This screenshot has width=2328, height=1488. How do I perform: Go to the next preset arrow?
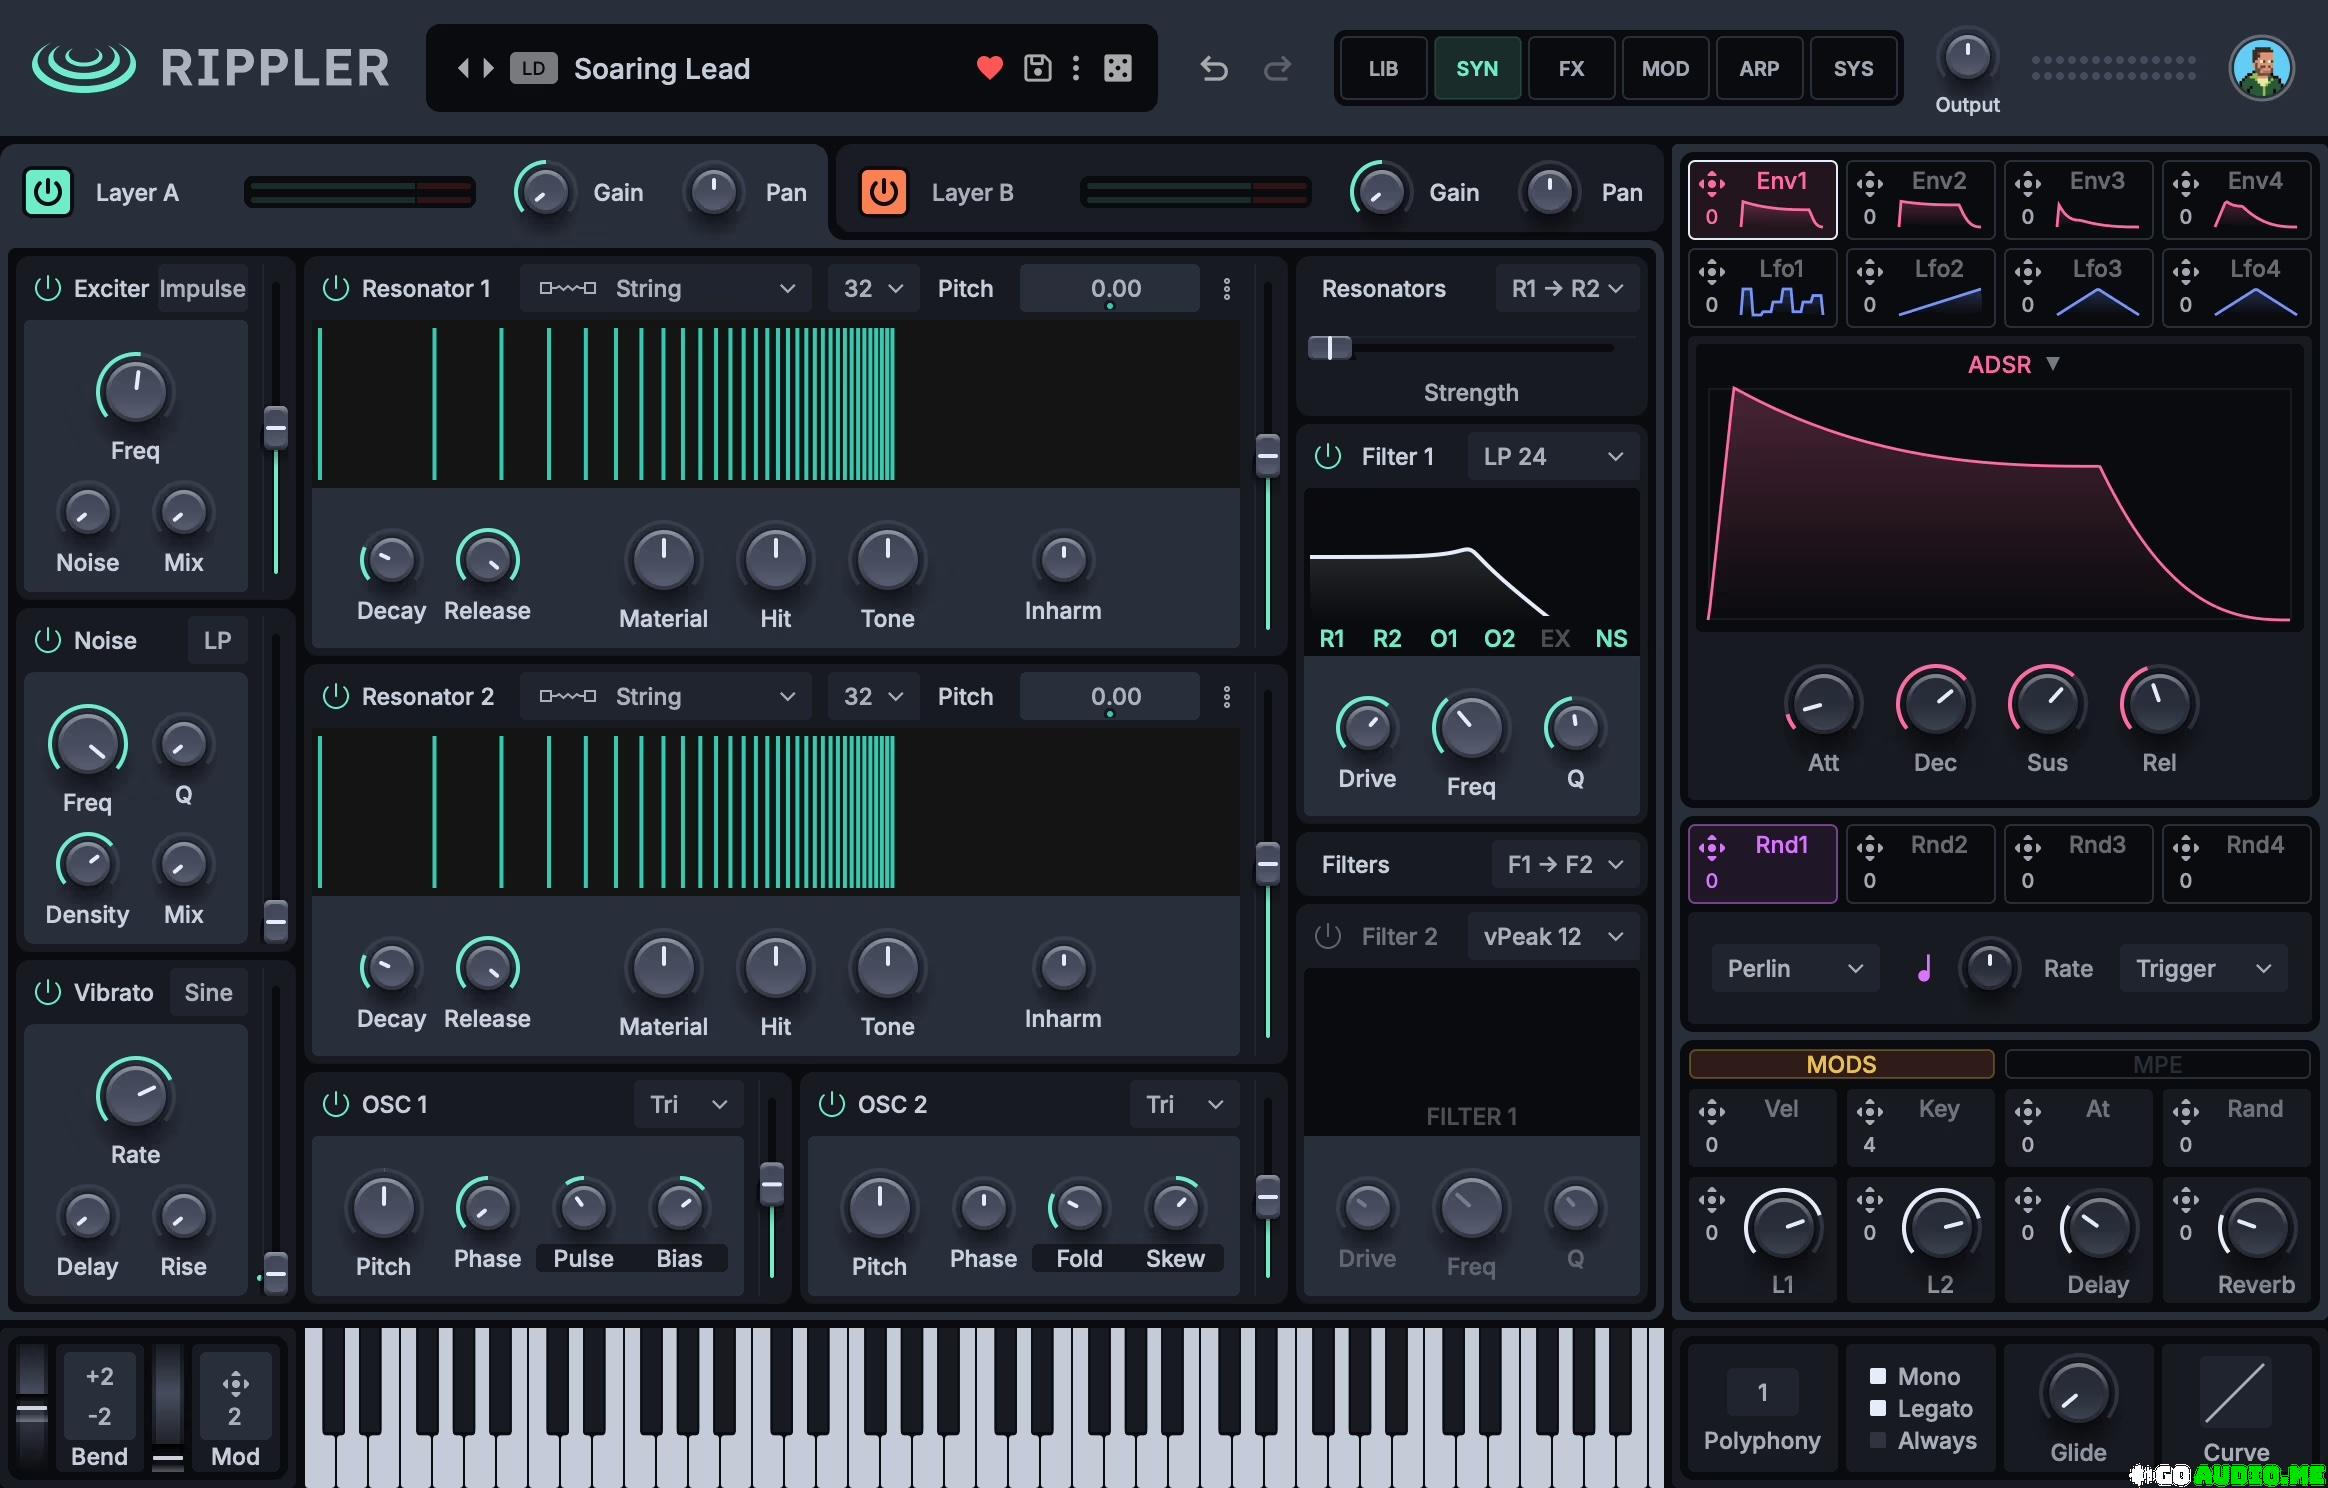(488, 68)
